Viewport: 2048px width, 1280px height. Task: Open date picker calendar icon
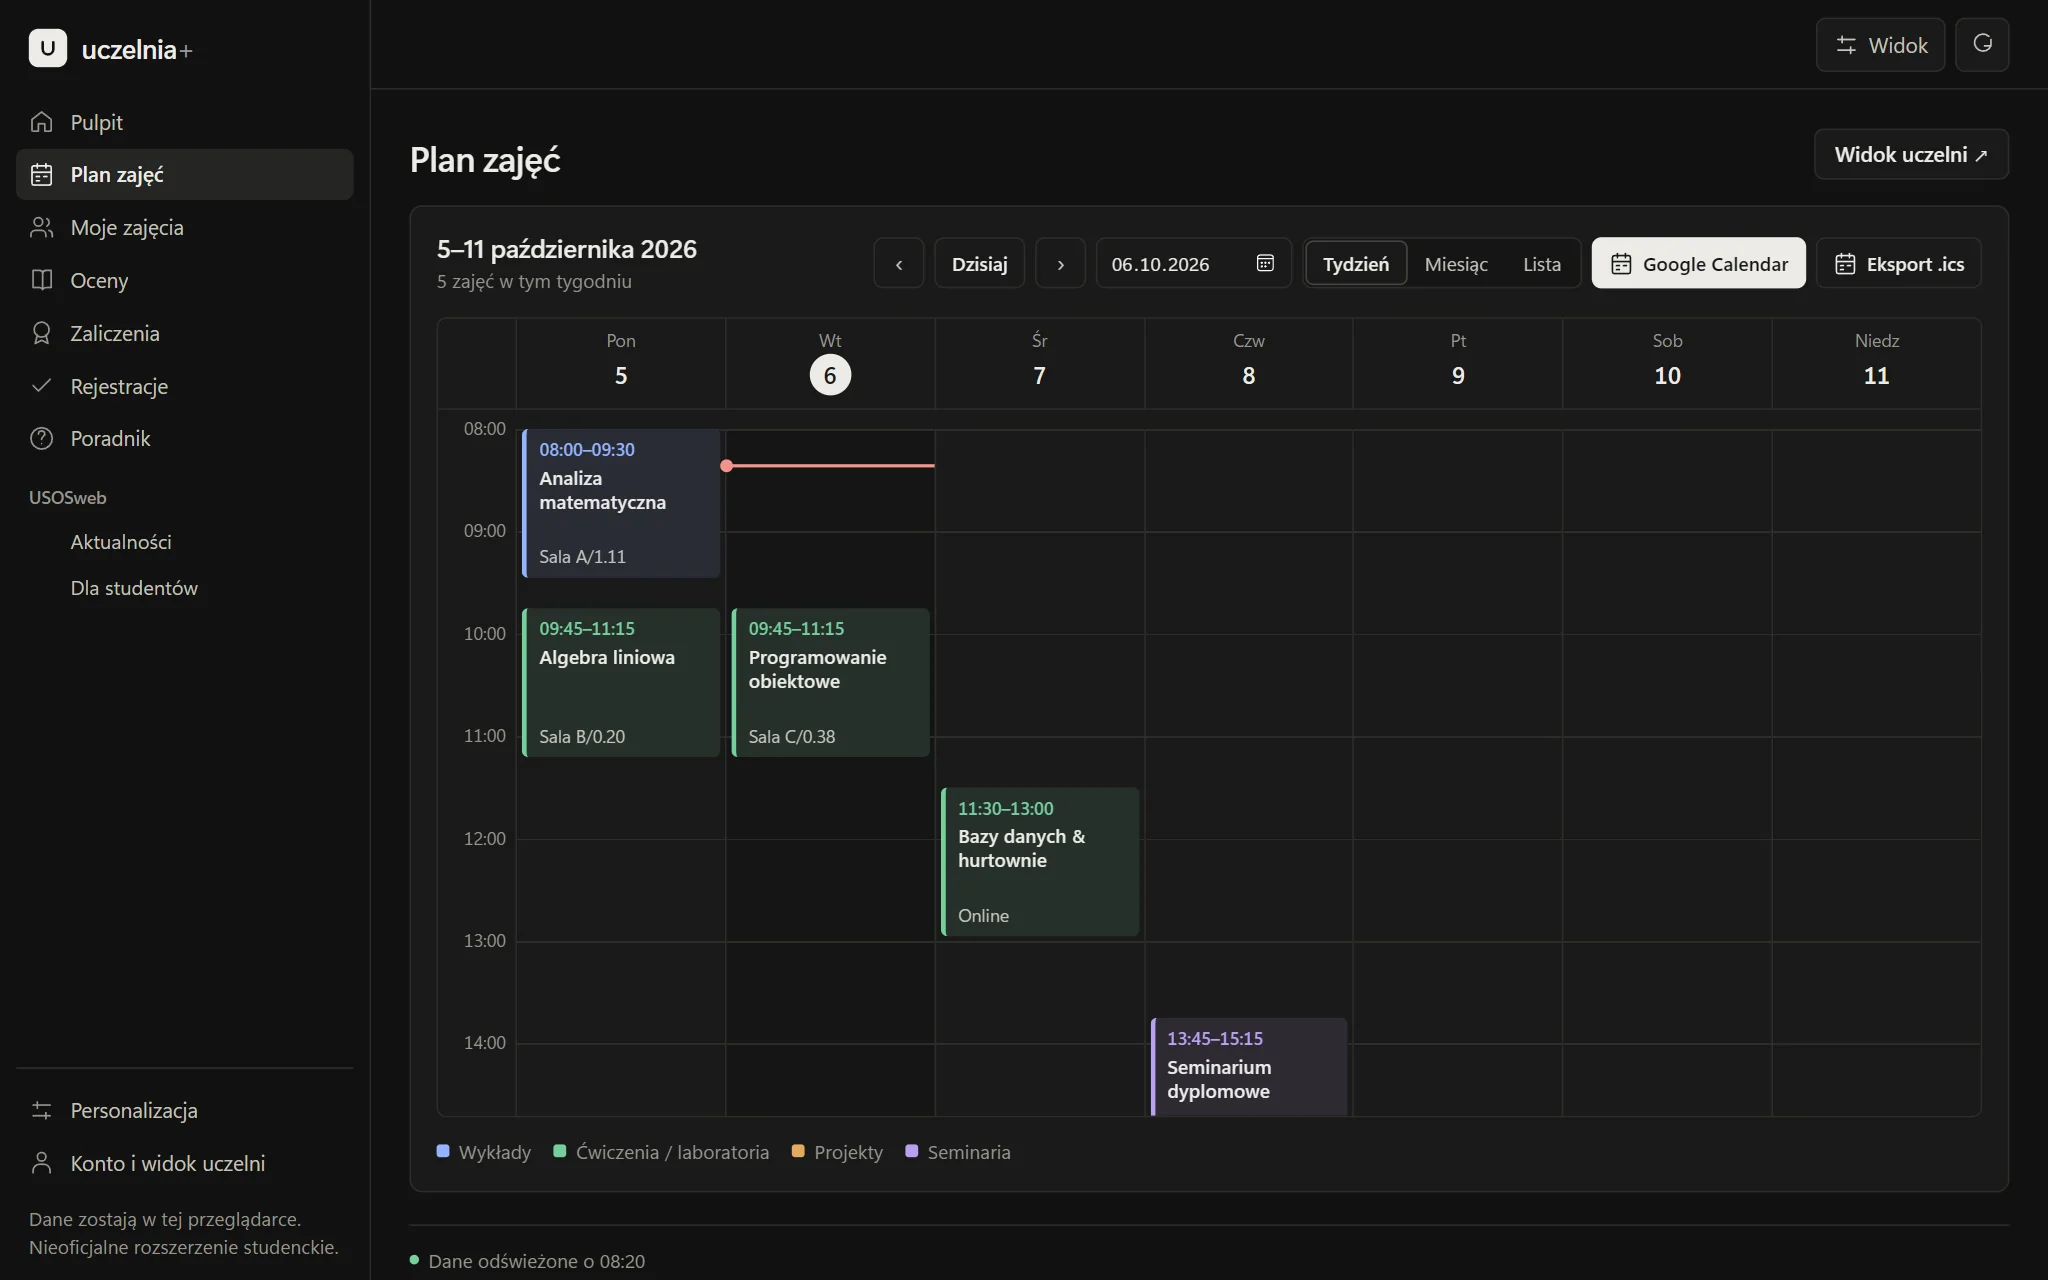coord(1265,263)
